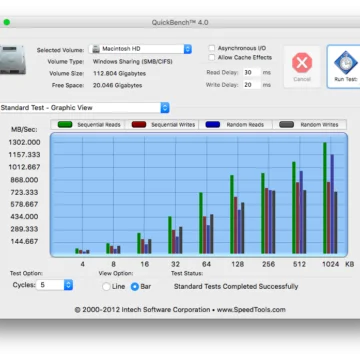Click the 144.667 axis value
Image resolution: width=360 pixels, height=360 pixels.
(x=24, y=241)
